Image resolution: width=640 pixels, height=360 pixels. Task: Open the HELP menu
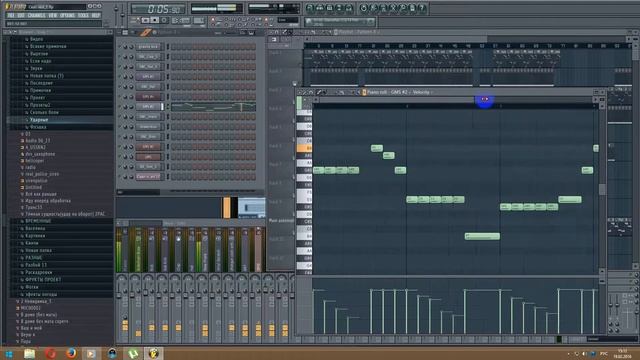tap(96, 16)
